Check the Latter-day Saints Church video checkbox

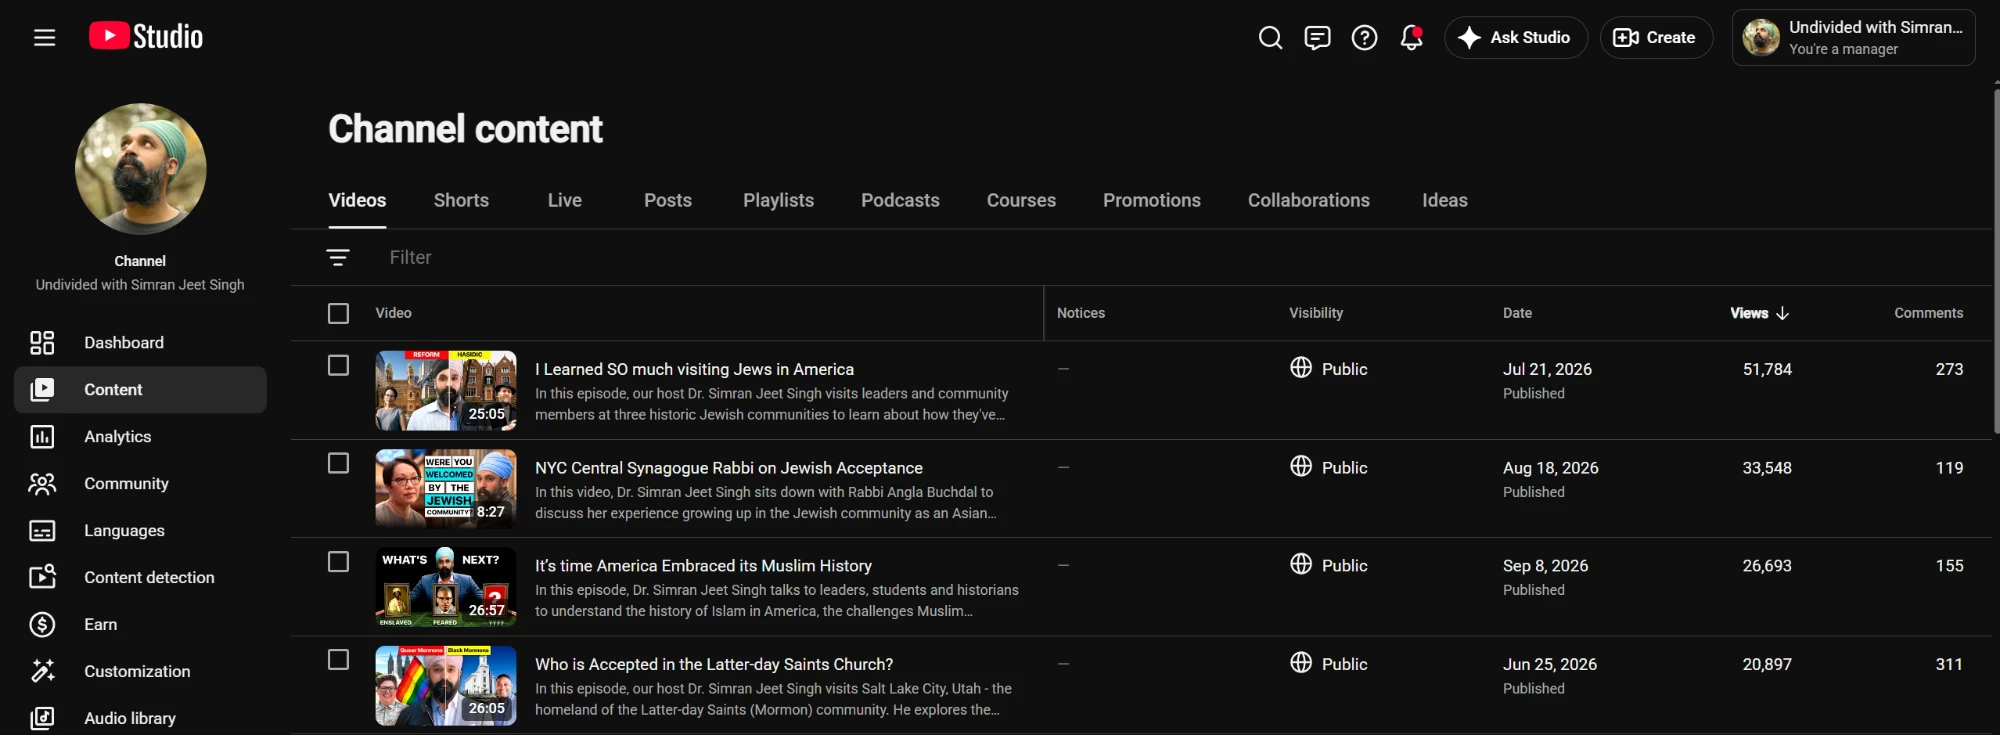coord(339,660)
